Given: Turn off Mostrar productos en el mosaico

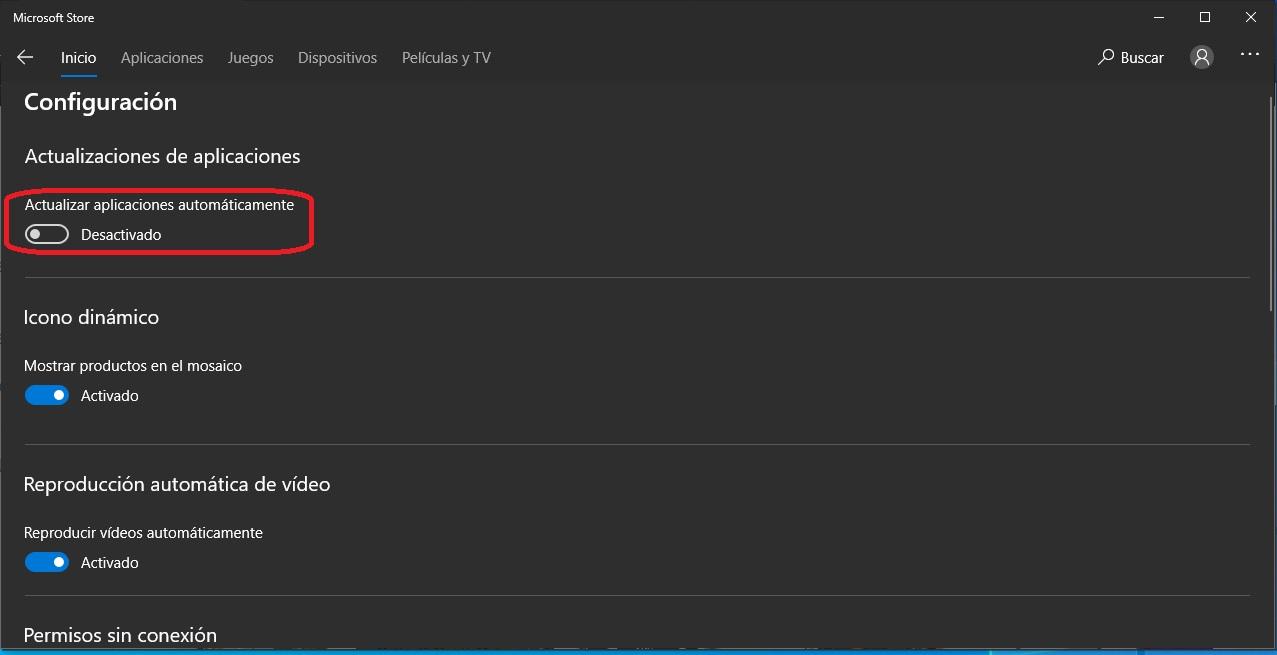Looking at the screenshot, I should point(47,396).
